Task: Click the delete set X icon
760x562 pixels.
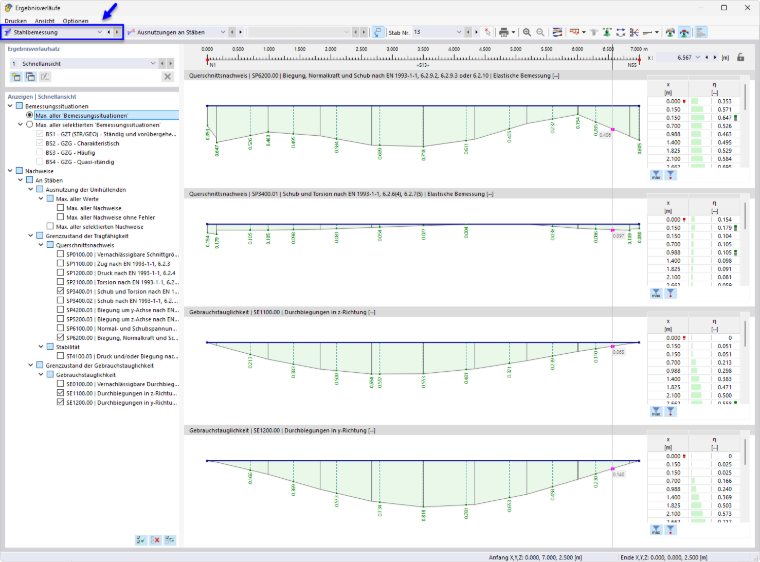Action: pyautogui.click(x=168, y=77)
